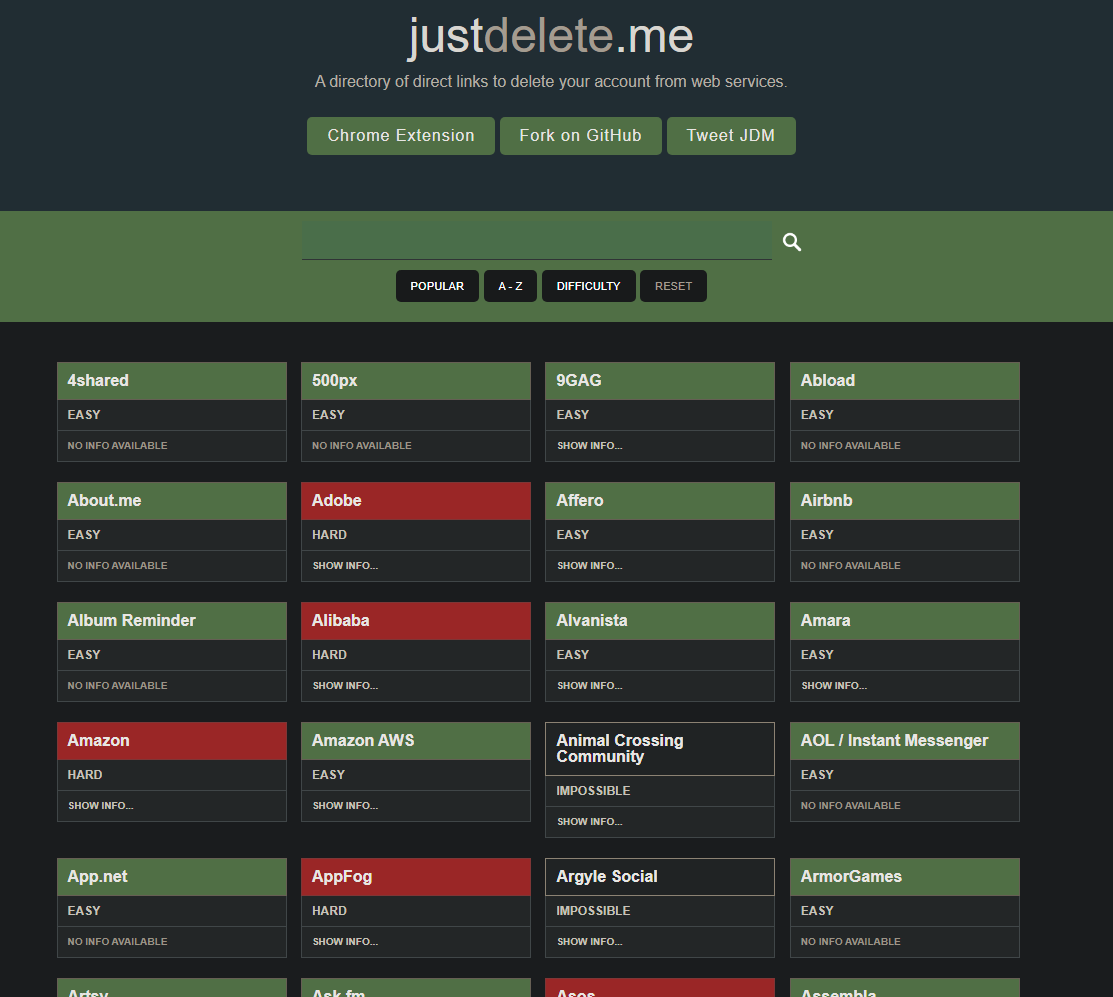Image resolution: width=1113 pixels, height=997 pixels.
Task: Click the directory tagline text
Action: pos(551,82)
